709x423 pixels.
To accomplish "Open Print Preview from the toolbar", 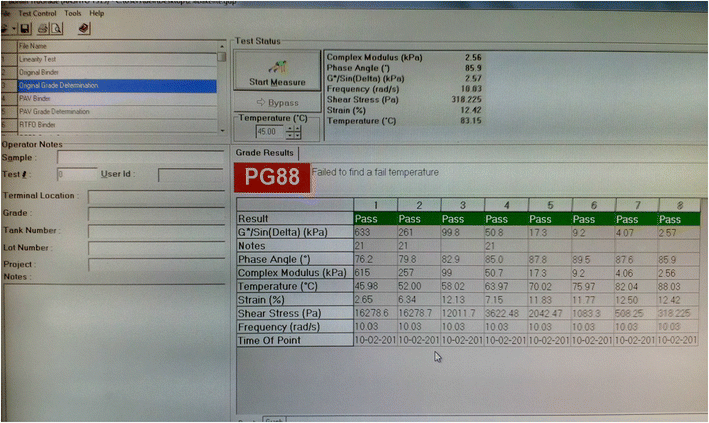I will 56,29.
